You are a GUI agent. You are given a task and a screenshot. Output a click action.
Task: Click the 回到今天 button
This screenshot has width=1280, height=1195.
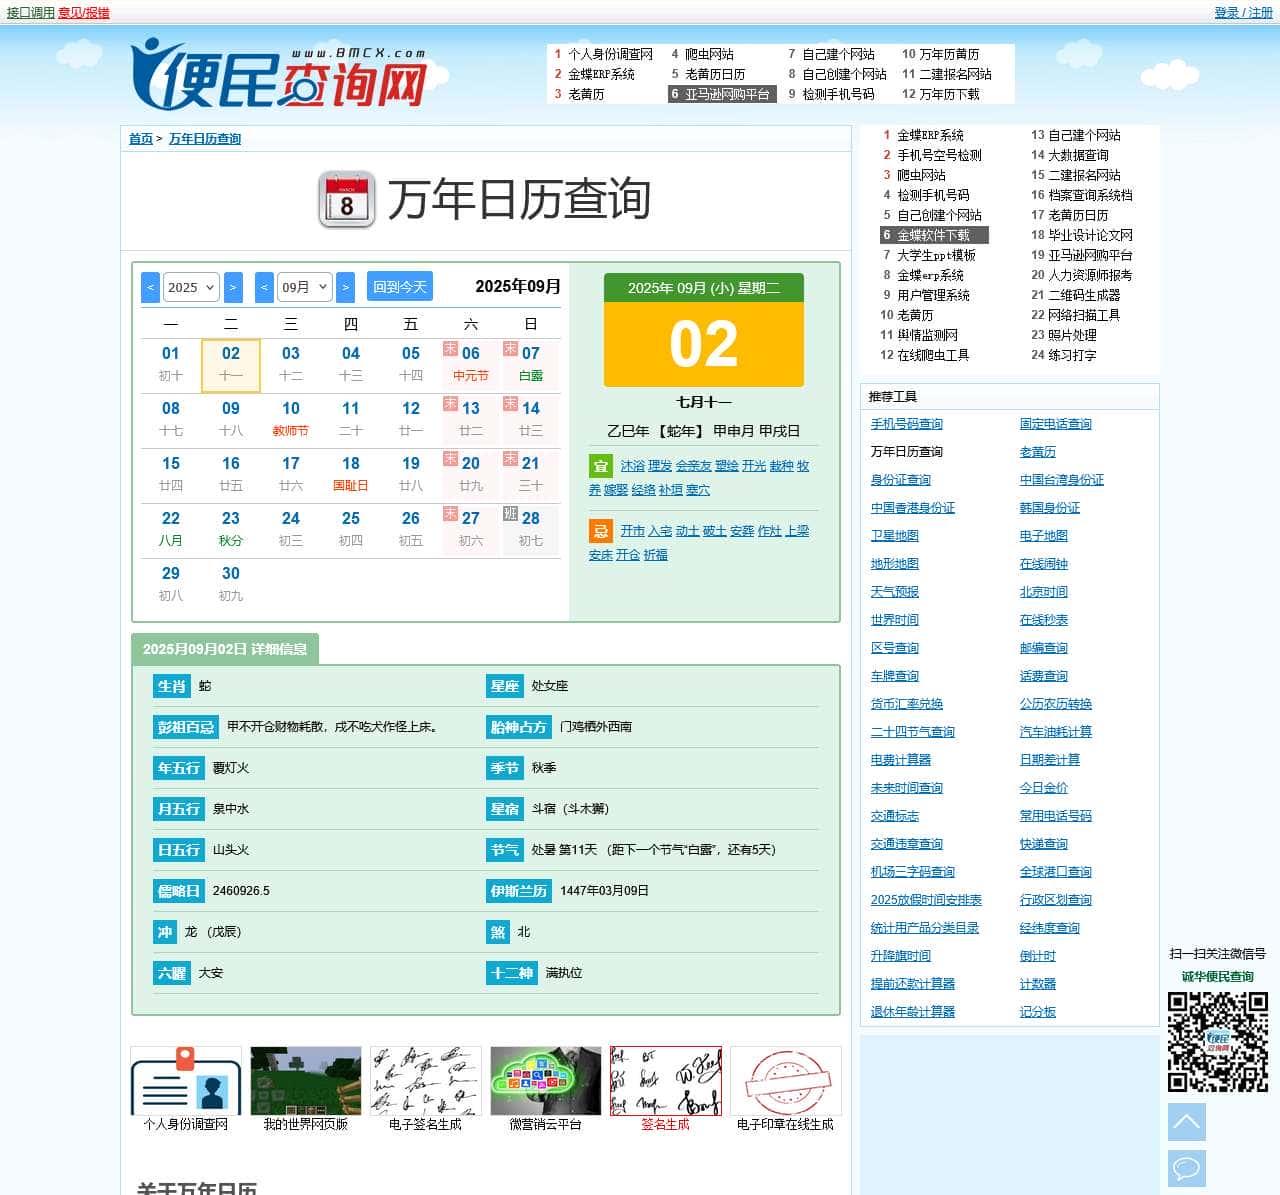[x=400, y=287]
